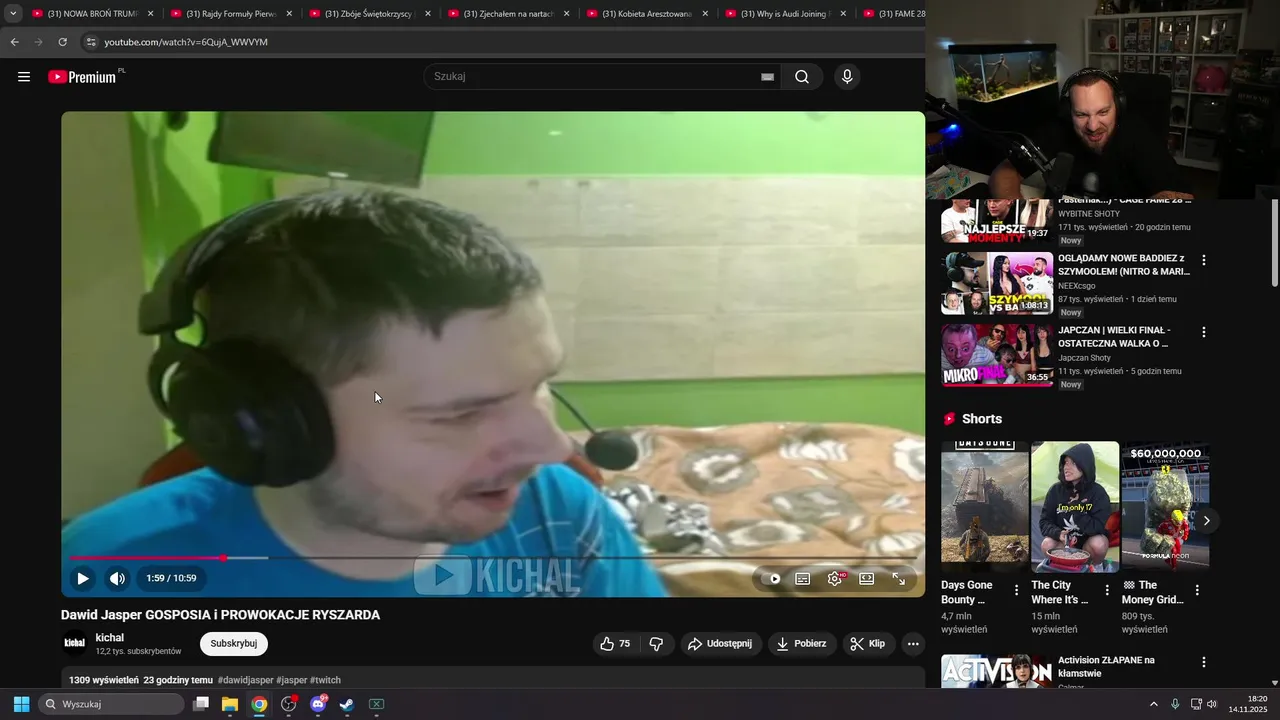Click the progress bar scrubber dot

[223, 558]
